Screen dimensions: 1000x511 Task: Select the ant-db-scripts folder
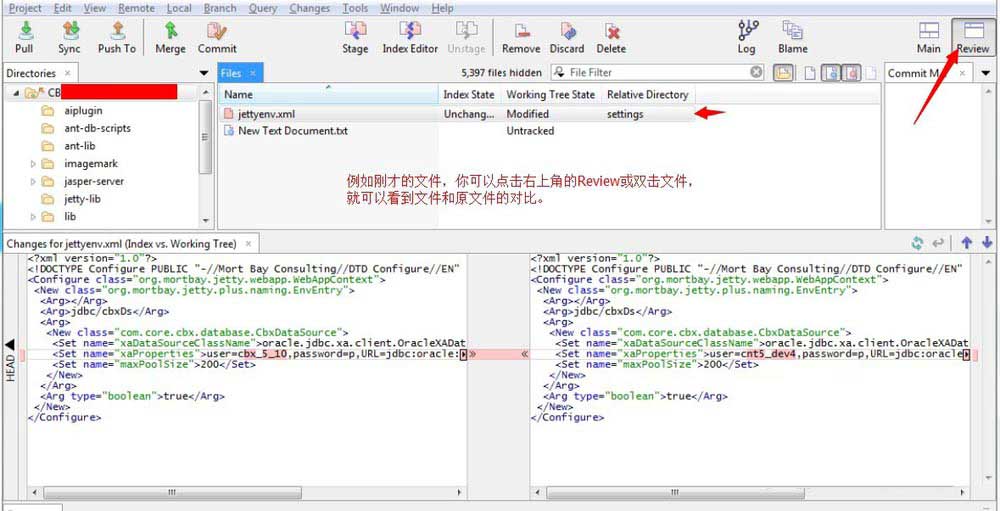[97, 128]
